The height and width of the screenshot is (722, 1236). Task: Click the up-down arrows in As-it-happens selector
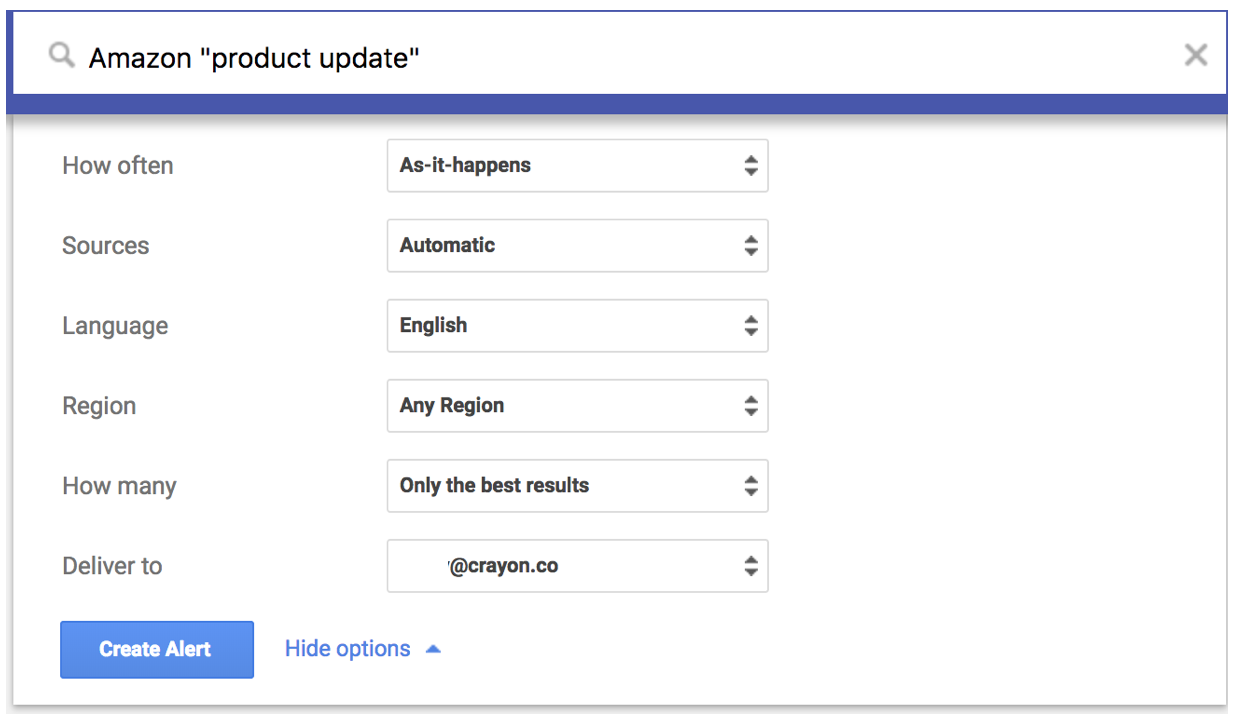[x=751, y=166]
